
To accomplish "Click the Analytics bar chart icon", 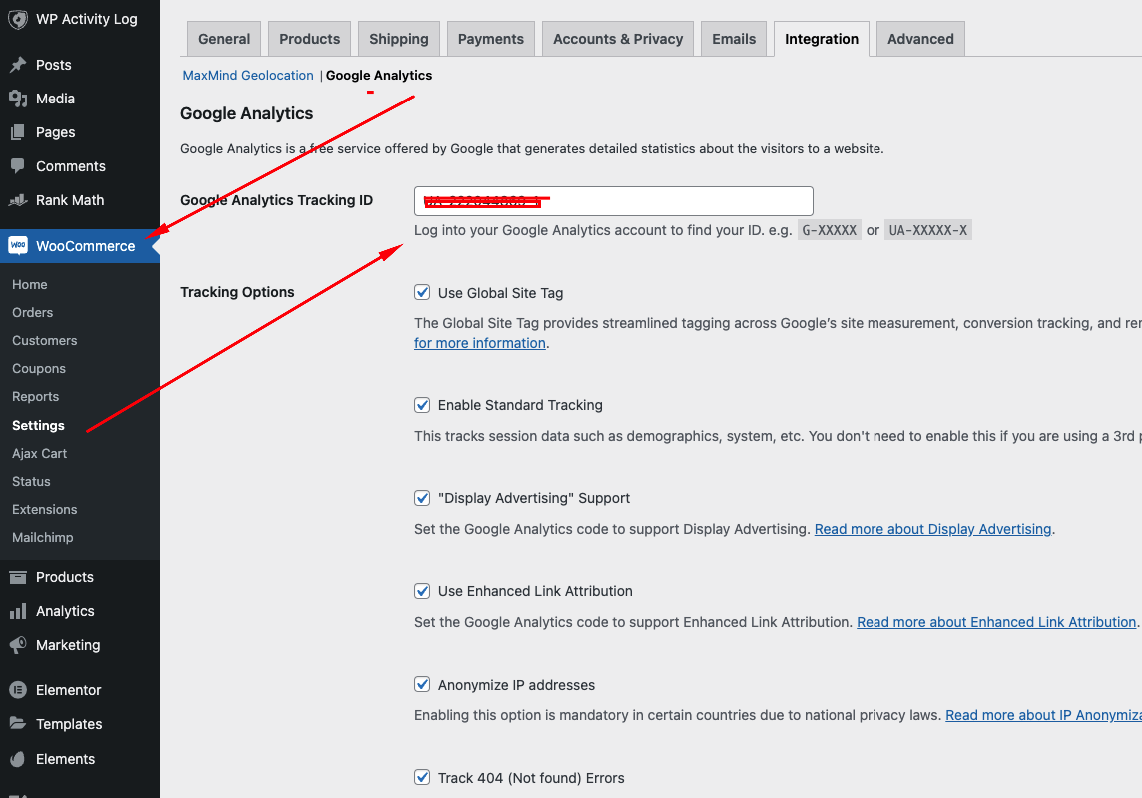I will (x=18, y=611).
